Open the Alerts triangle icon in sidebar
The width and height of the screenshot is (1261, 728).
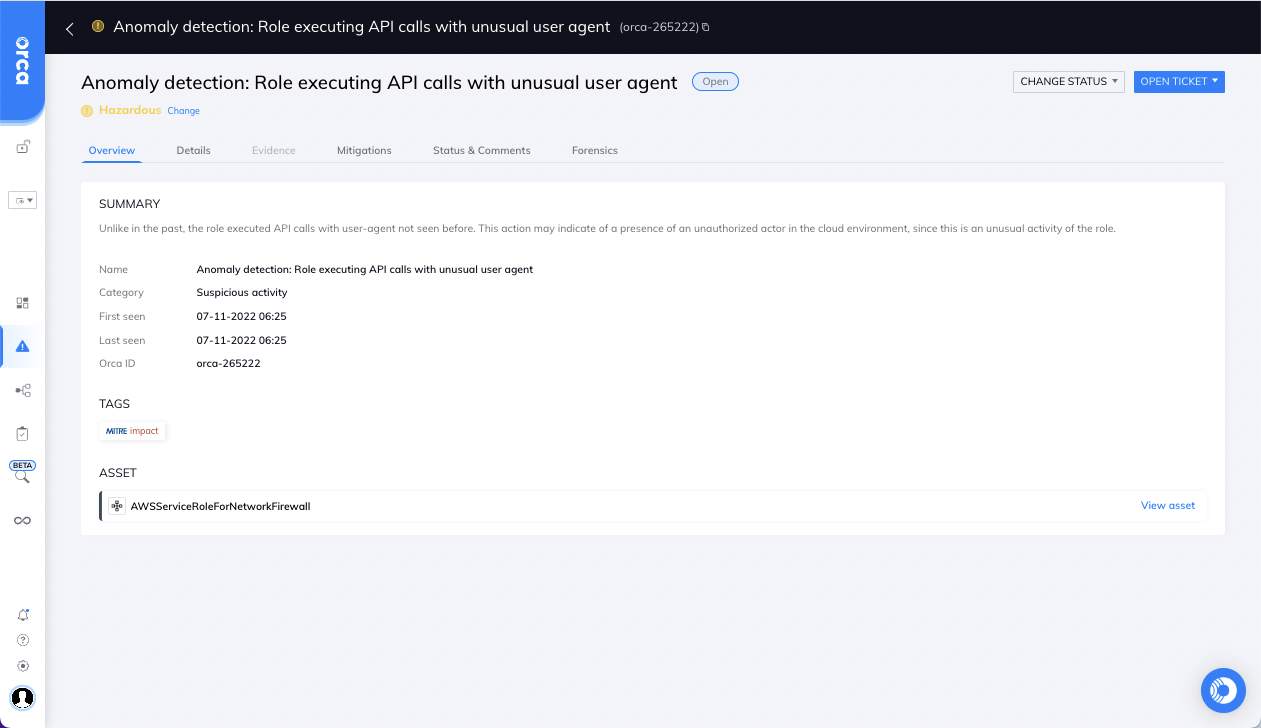(x=23, y=346)
